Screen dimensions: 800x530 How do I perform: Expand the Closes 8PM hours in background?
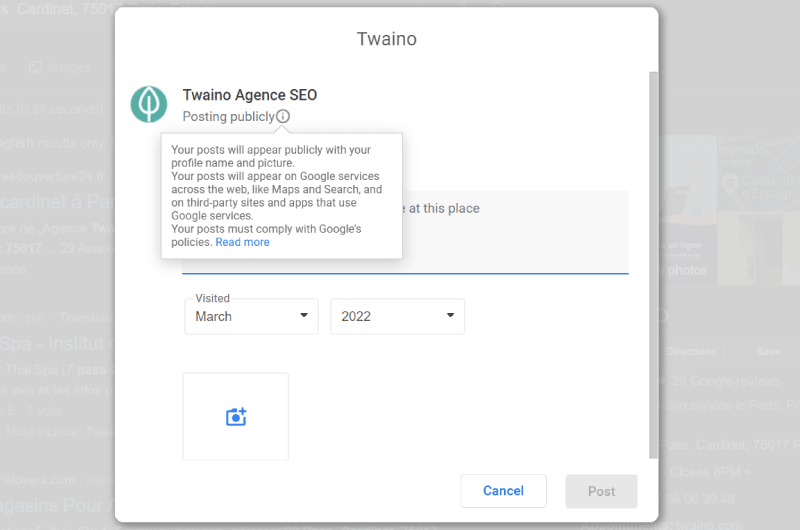tap(710, 472)
